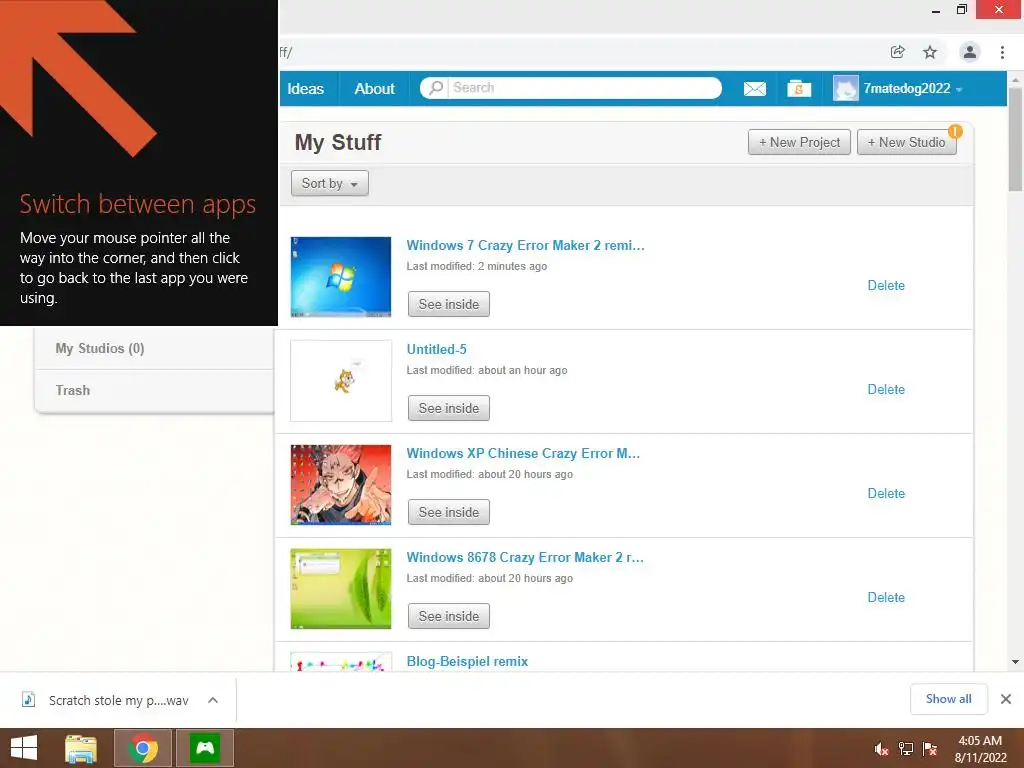1024x768 pixels.
Task: See inside Windows 8678 Crazy Error Maker
Action: pyautogui.click(x=449, y=616)
